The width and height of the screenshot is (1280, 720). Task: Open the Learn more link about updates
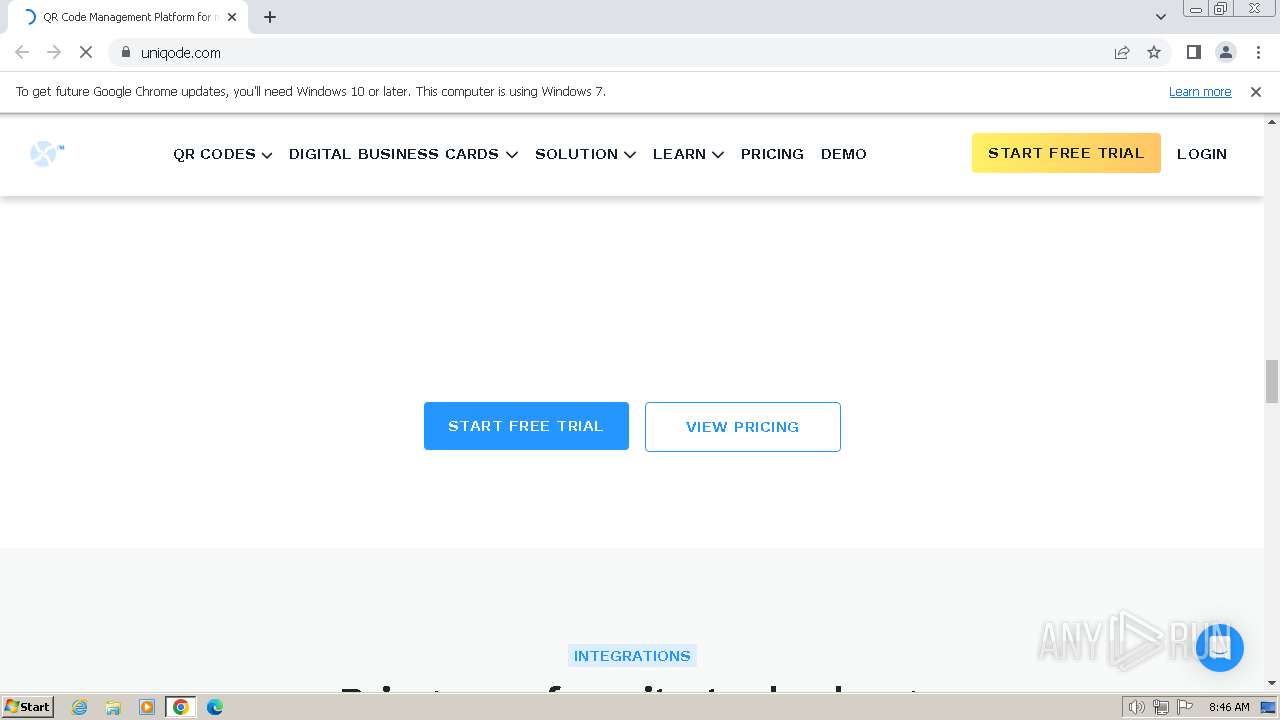tap(1200, 91)
